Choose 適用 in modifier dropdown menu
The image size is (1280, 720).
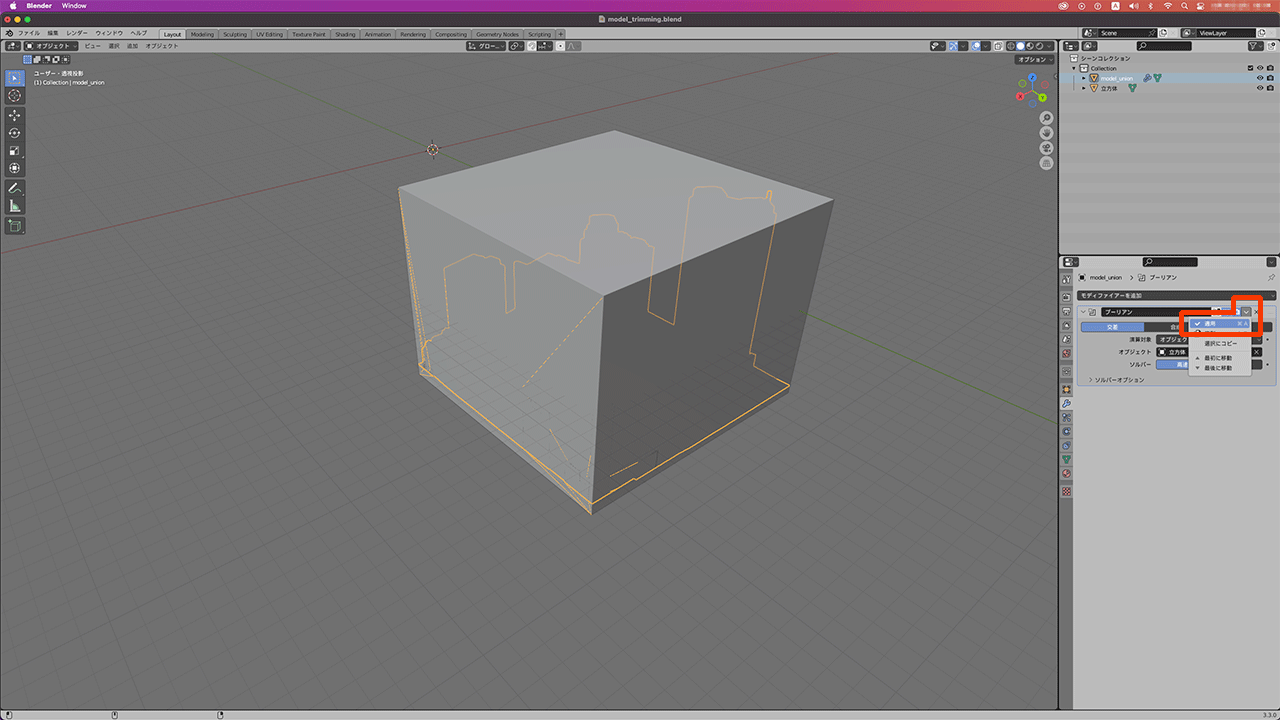coord(1220,324)
